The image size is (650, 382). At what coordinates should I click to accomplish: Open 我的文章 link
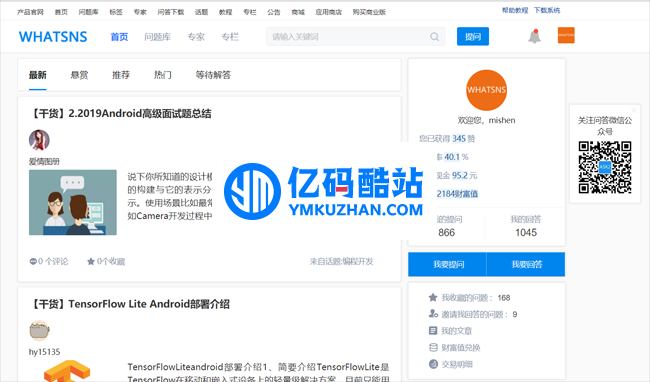(x=456, y=331)
